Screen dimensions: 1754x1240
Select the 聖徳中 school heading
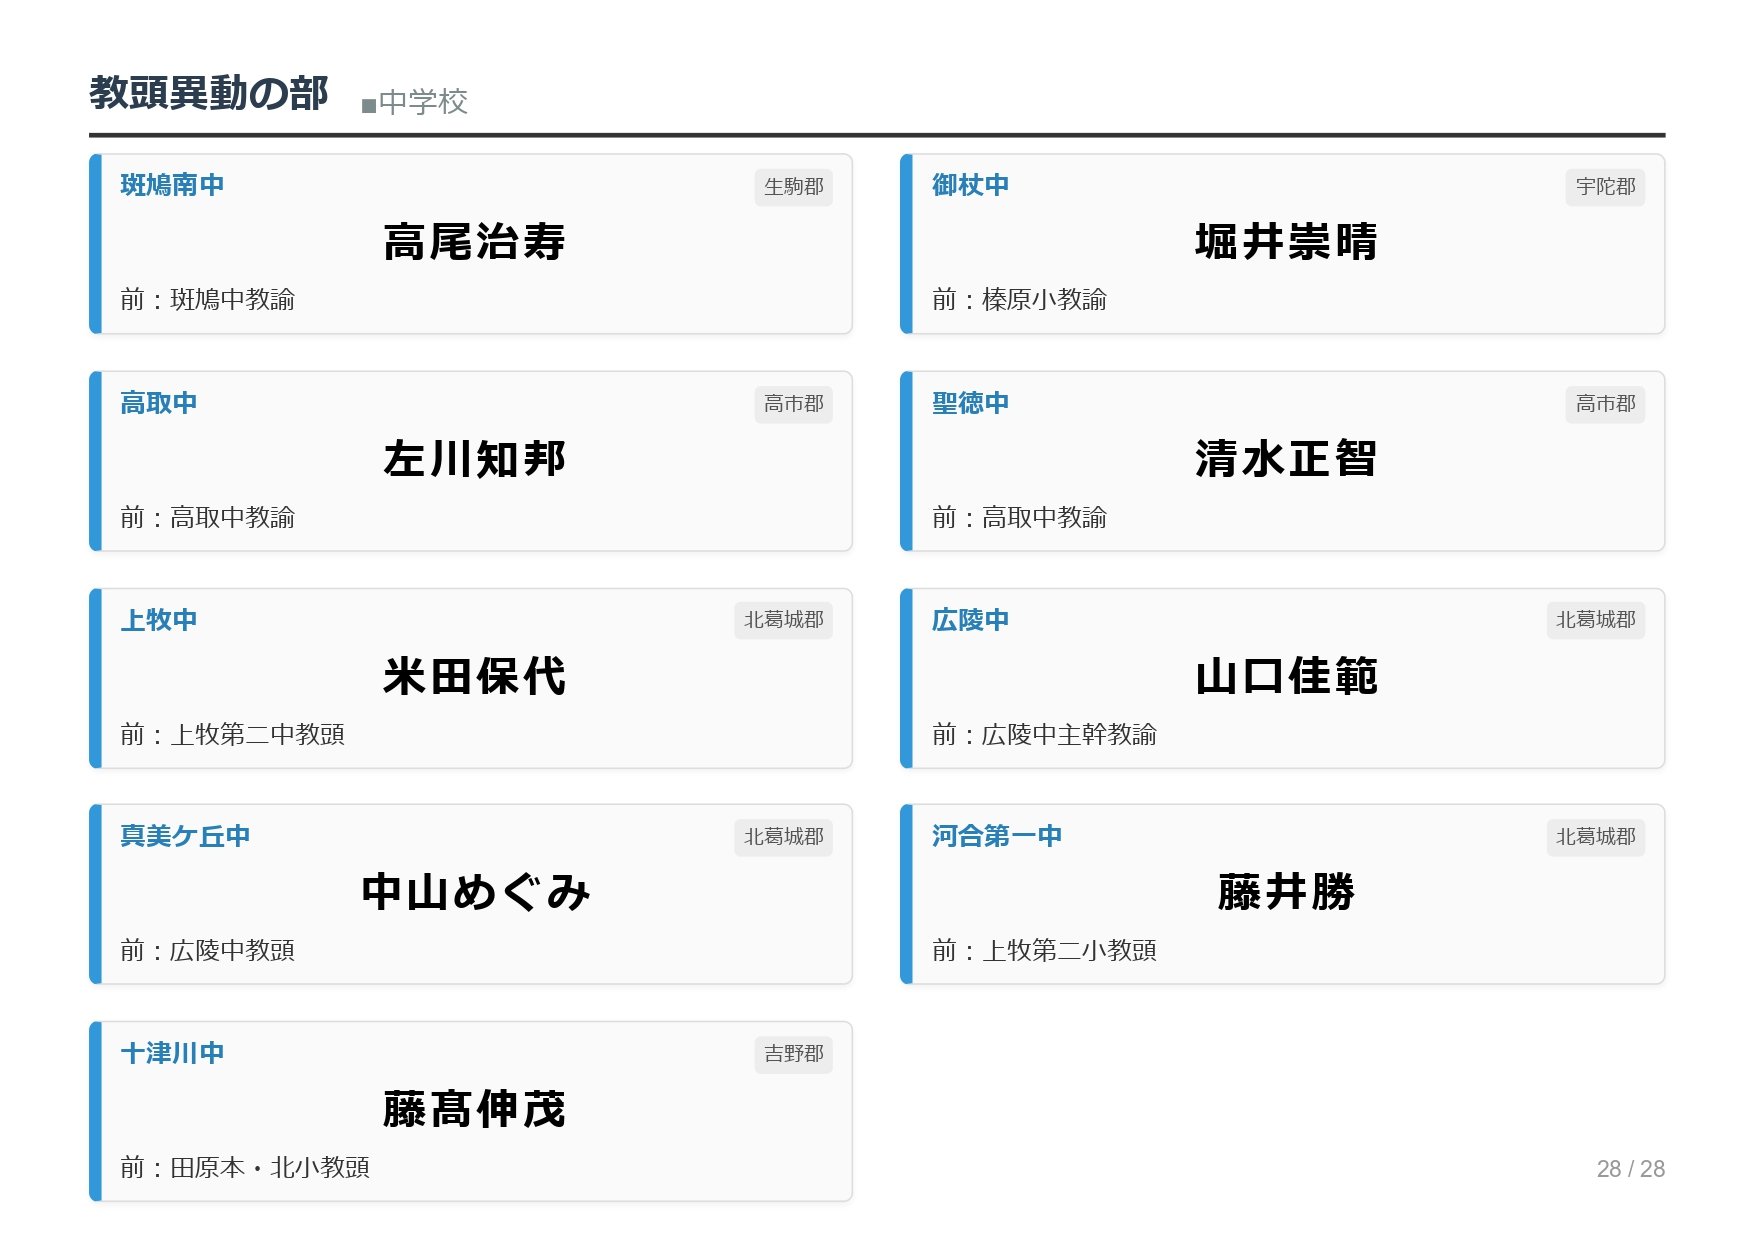[x=970, y=403]
